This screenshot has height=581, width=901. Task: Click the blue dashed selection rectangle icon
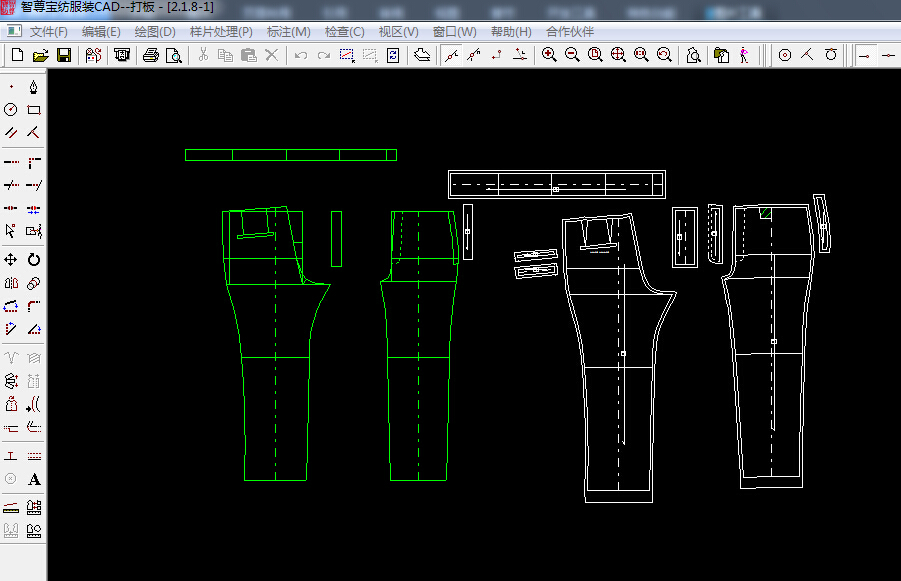point(347,55)
